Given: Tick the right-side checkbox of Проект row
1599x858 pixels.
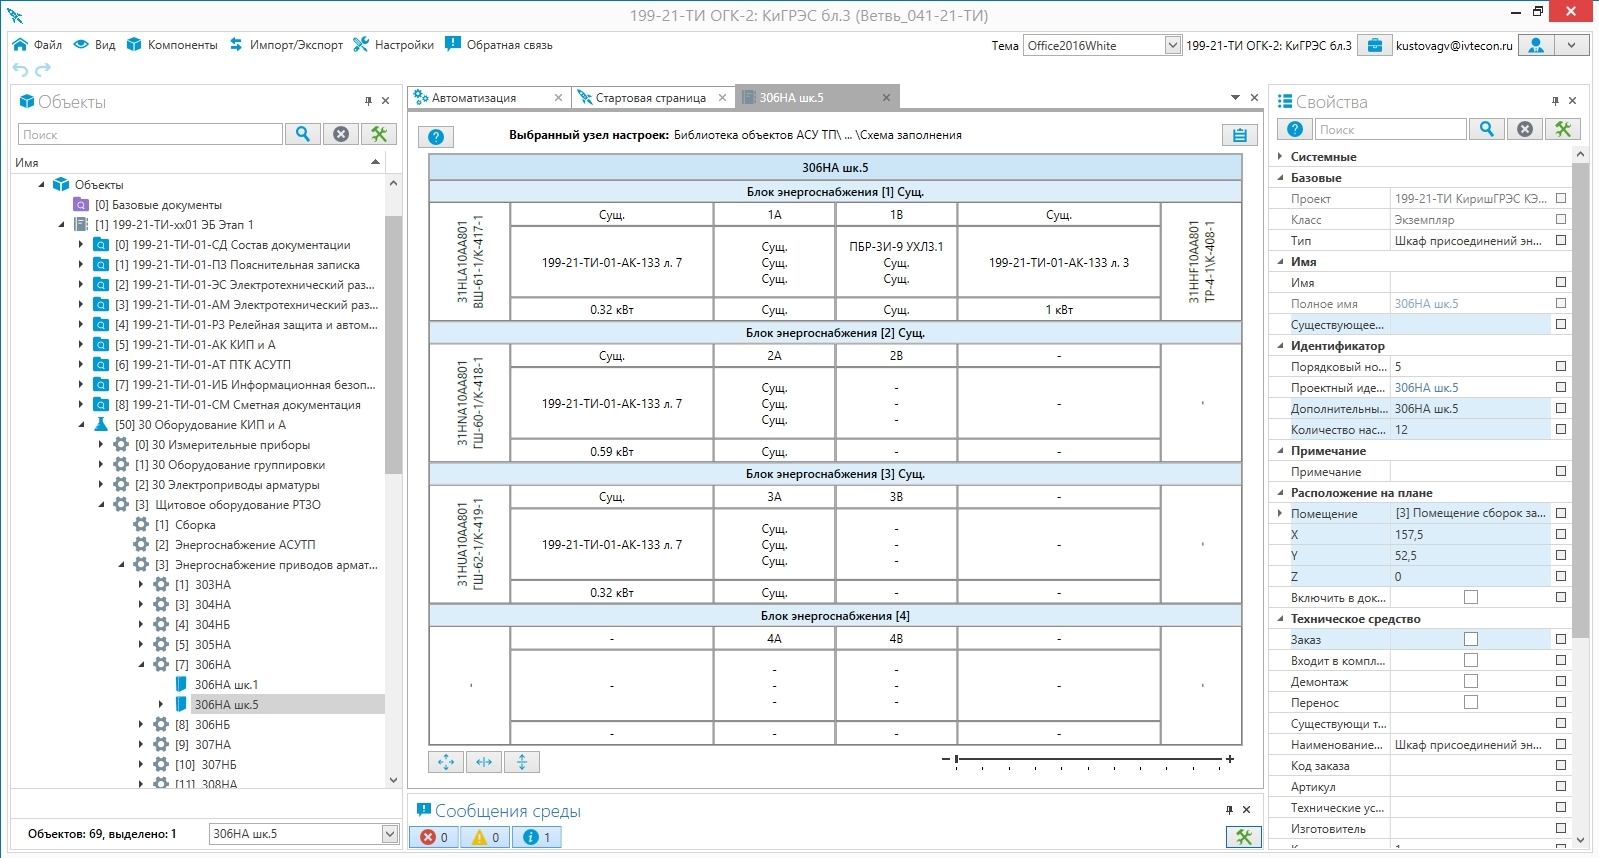Looking at the screenshot, I should coord(1561,198).
